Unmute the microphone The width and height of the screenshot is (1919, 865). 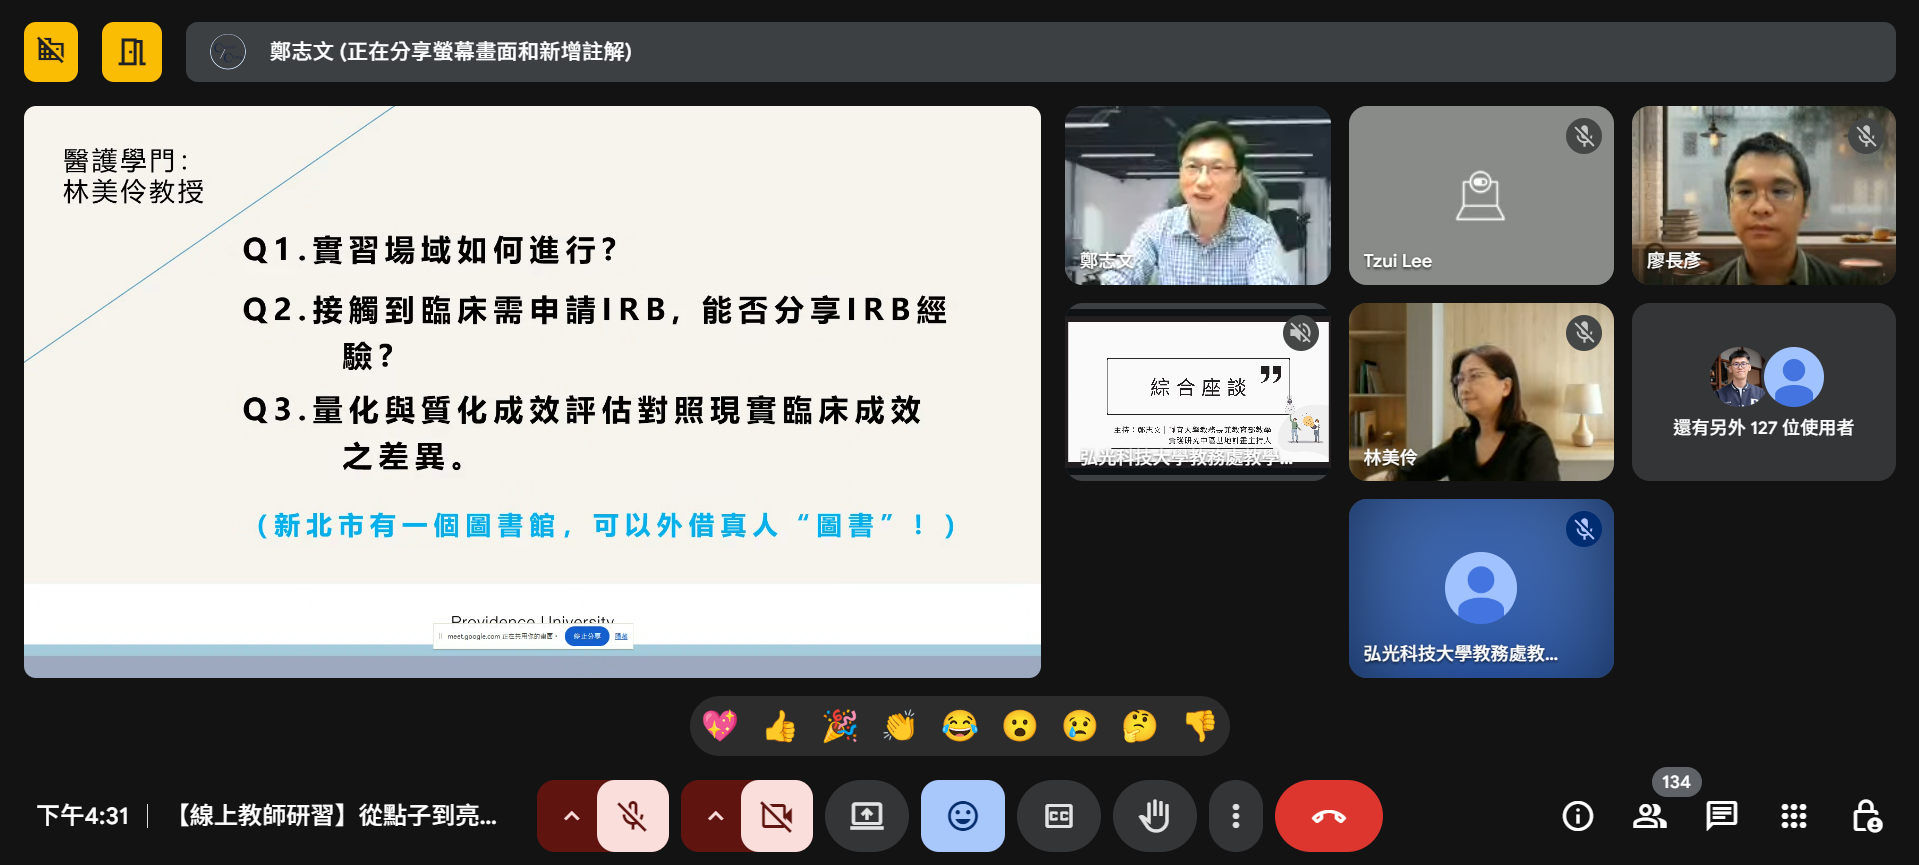tap(632, 816)
